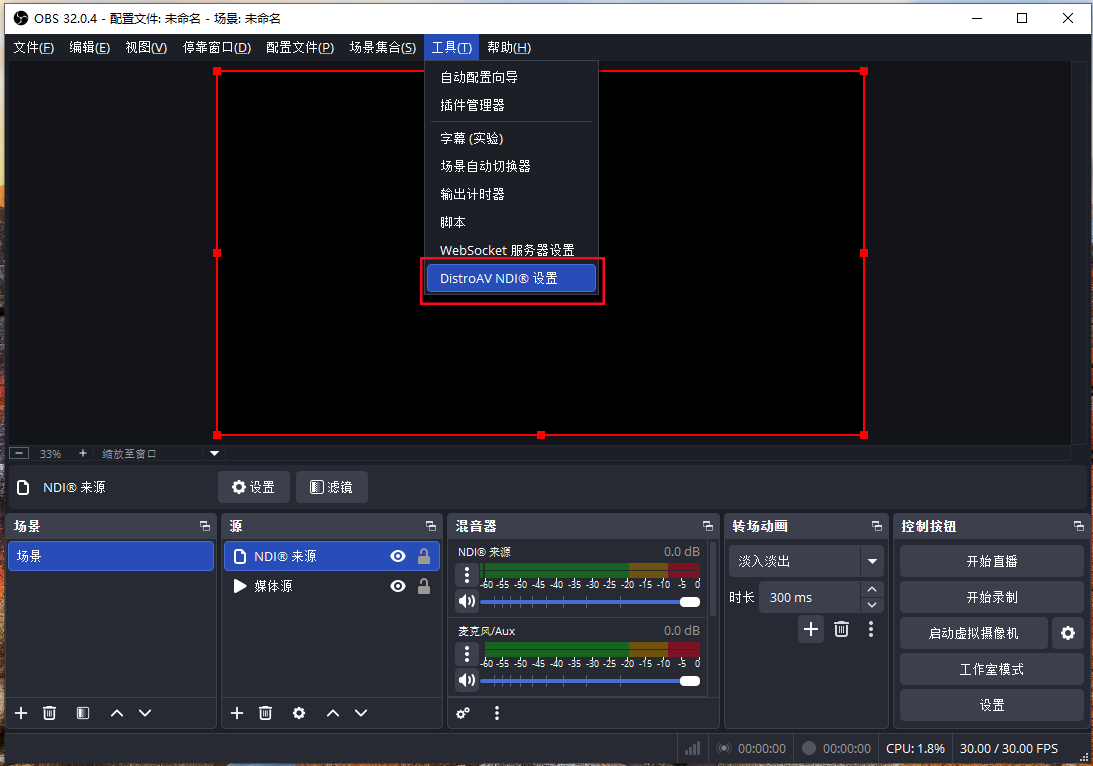
Task: Add a new scene with plus icon
Action: coord(21,713)
